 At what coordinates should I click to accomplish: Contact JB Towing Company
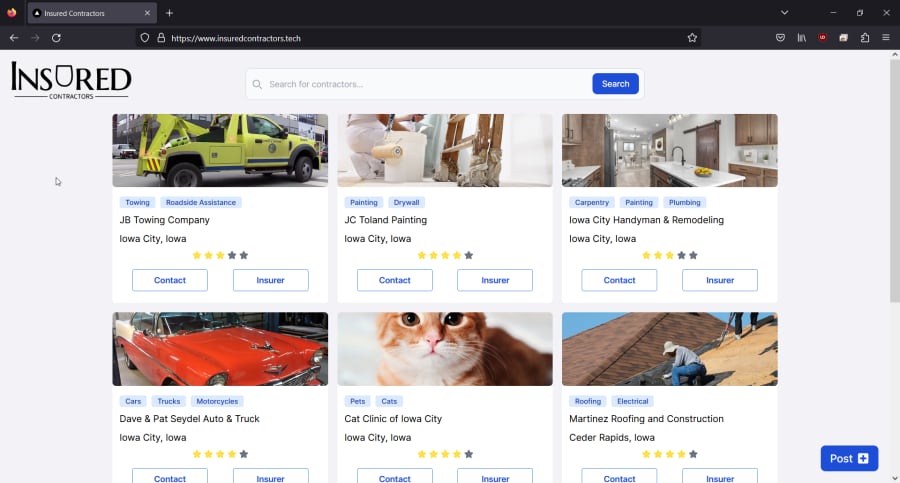click(170, 280)
